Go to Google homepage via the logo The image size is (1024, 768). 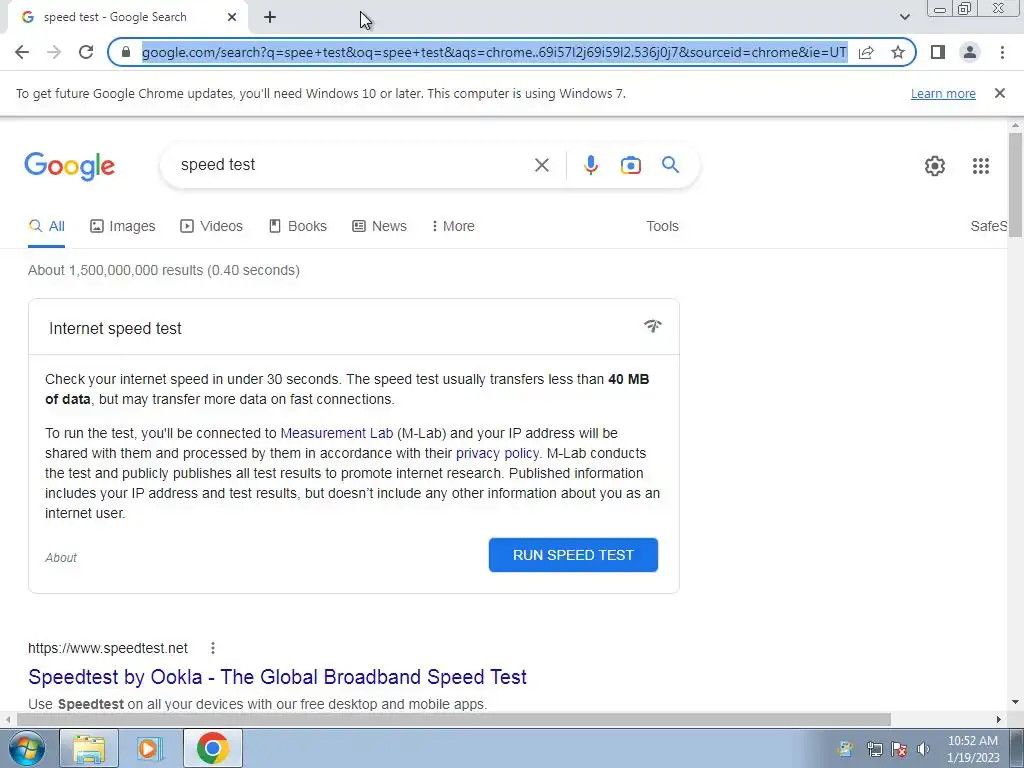(70, 166)
